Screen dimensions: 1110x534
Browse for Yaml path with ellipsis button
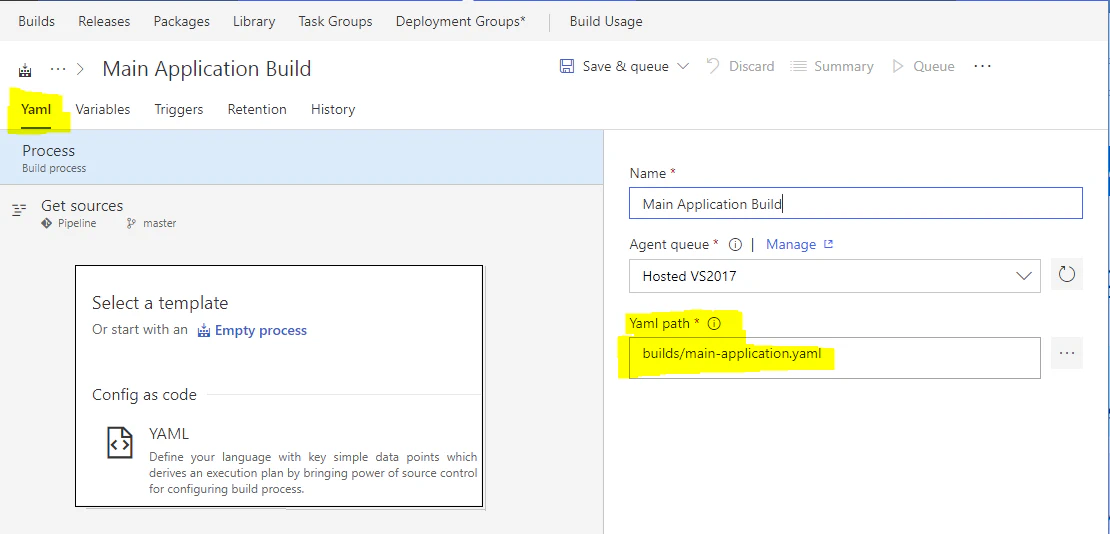(1066, 353)
